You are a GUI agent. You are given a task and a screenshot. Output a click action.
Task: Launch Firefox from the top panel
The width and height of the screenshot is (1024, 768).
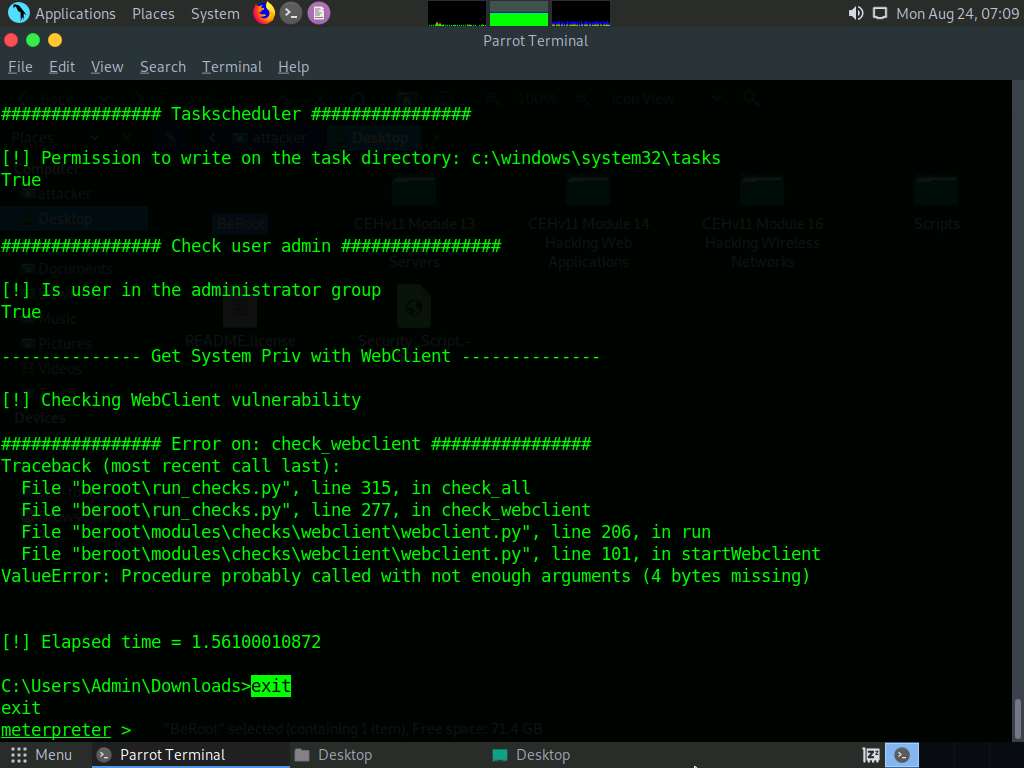[x=264, y=13]
